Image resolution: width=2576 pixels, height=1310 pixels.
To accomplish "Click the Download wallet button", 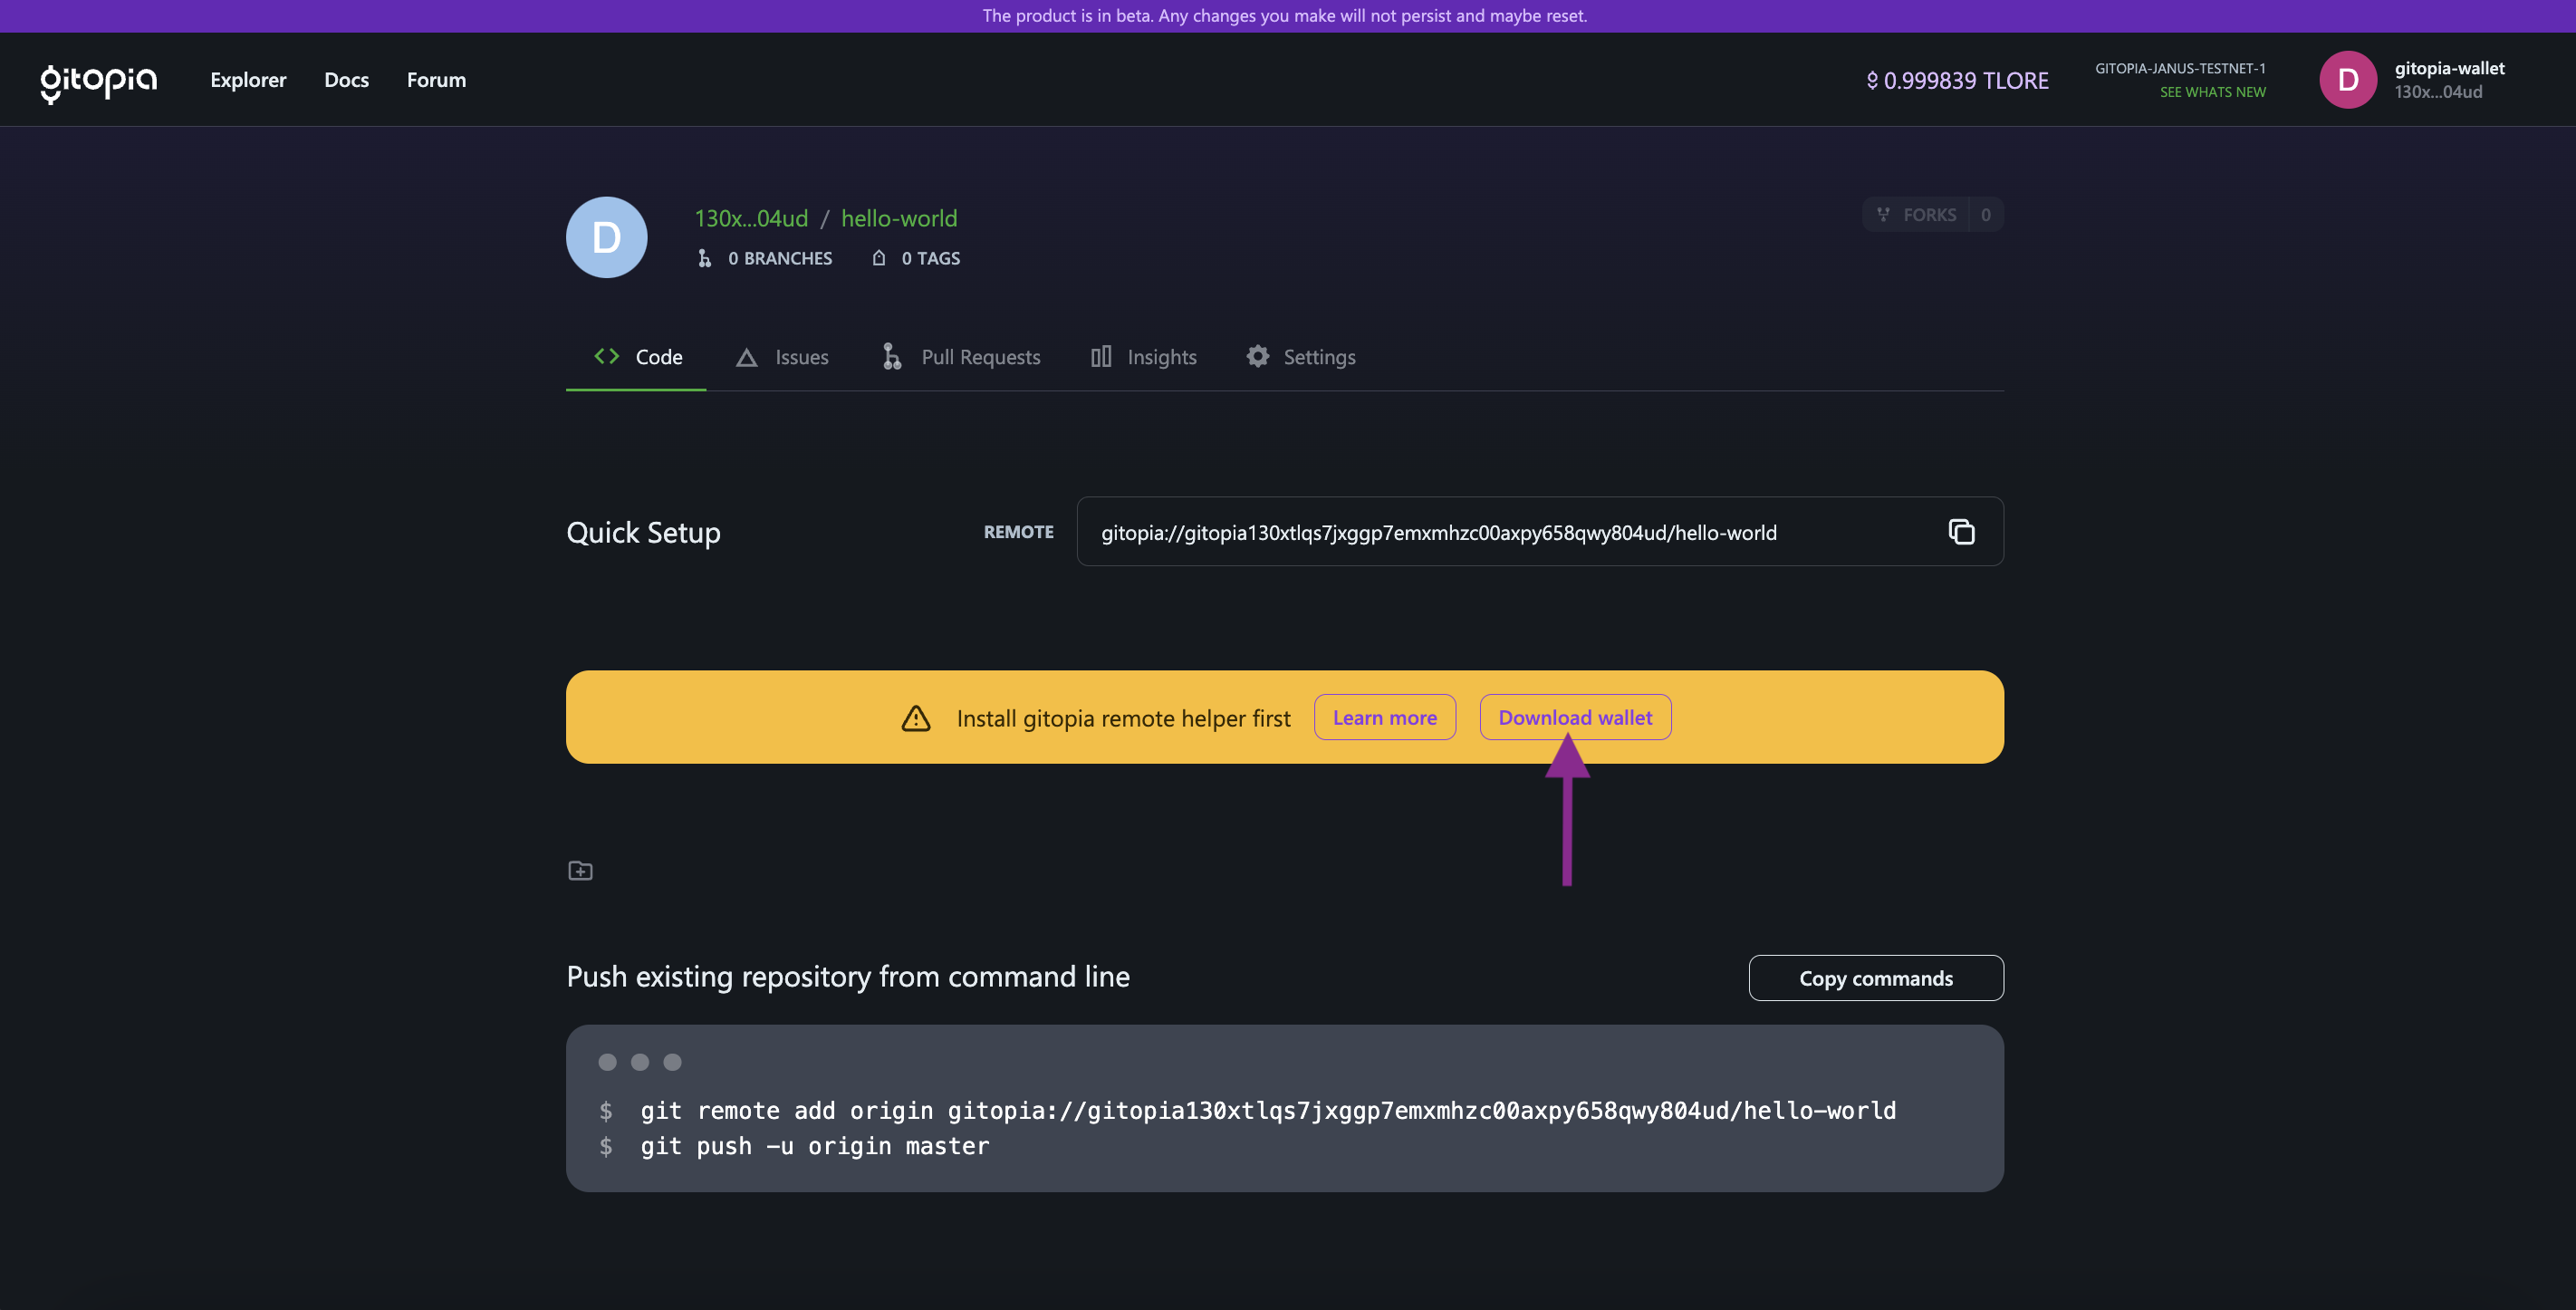I will 1574,717.
